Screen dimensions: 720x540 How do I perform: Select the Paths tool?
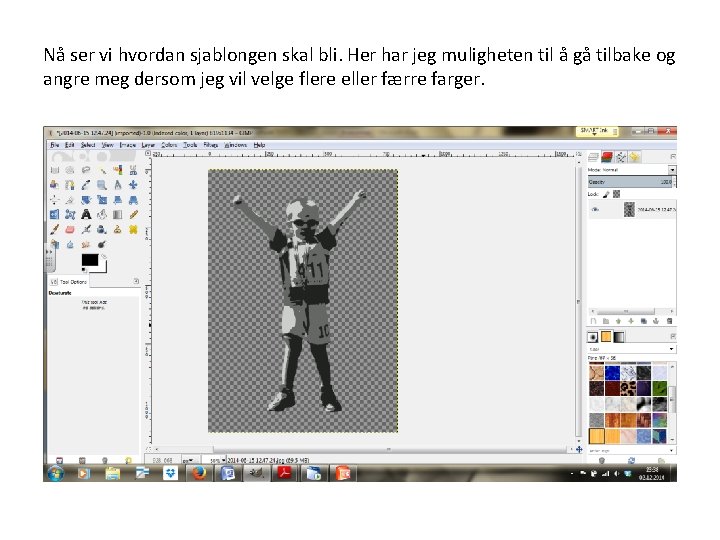coord(70,185)
